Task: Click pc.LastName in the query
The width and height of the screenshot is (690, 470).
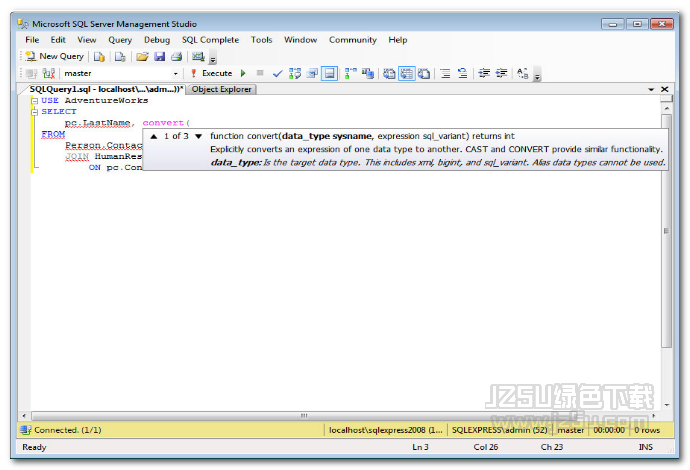Action: pos(98,123)
